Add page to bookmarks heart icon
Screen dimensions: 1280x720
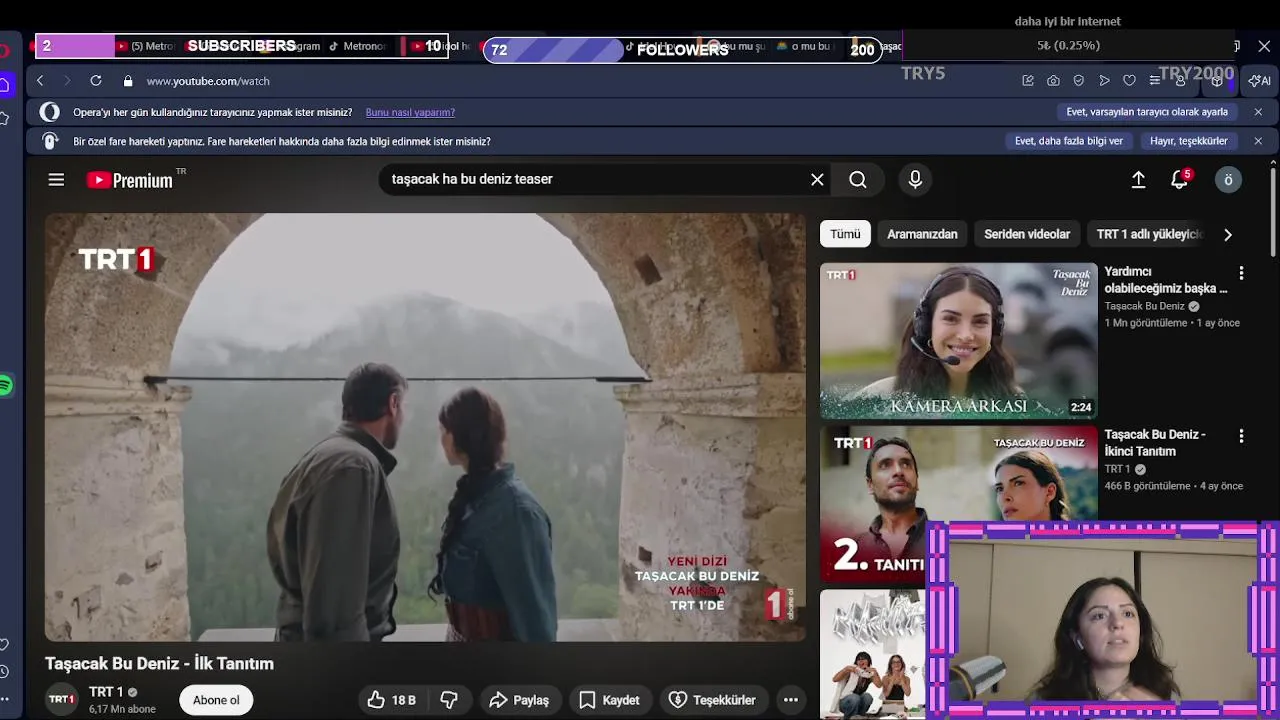pos(1129,81)
